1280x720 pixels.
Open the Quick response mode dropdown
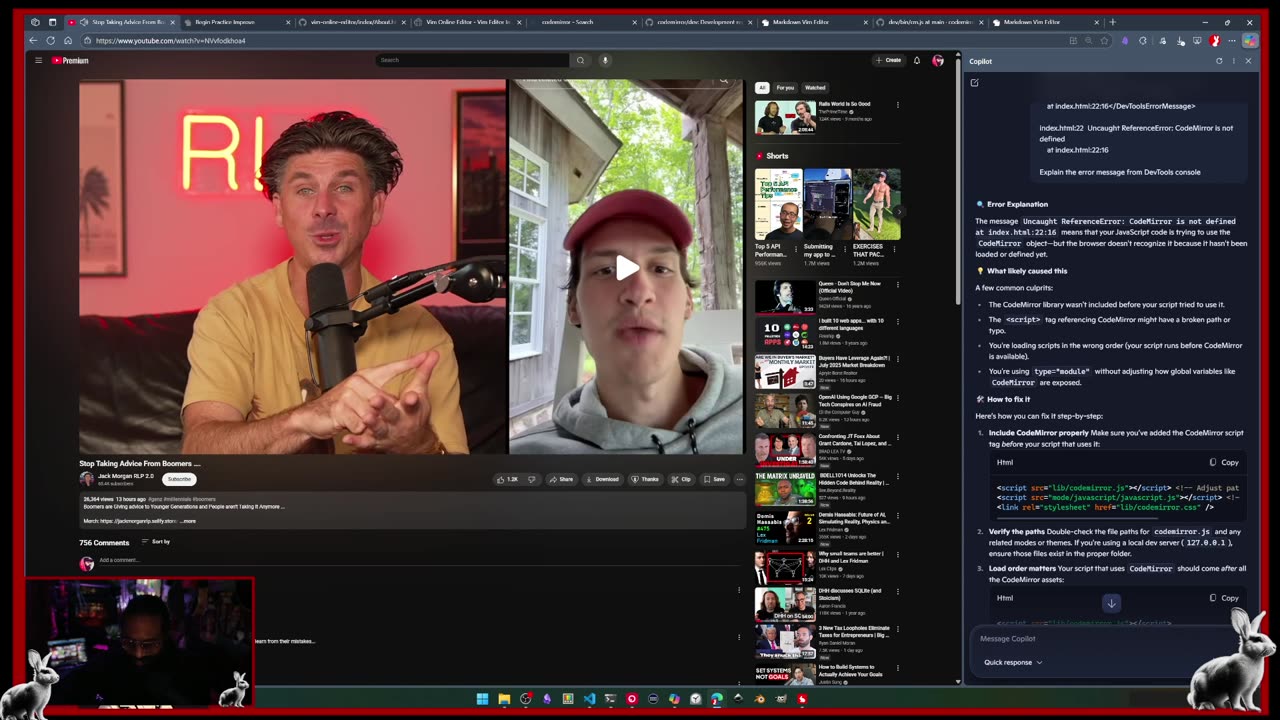[x=1013, y=662]
